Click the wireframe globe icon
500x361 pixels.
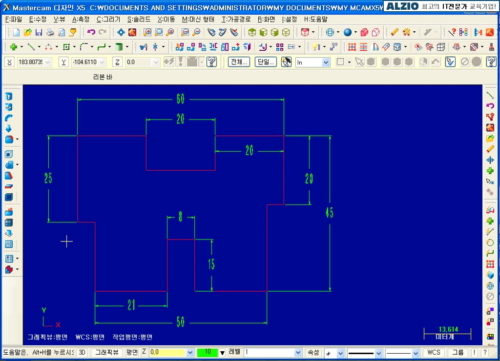click(x=330, y=32)
